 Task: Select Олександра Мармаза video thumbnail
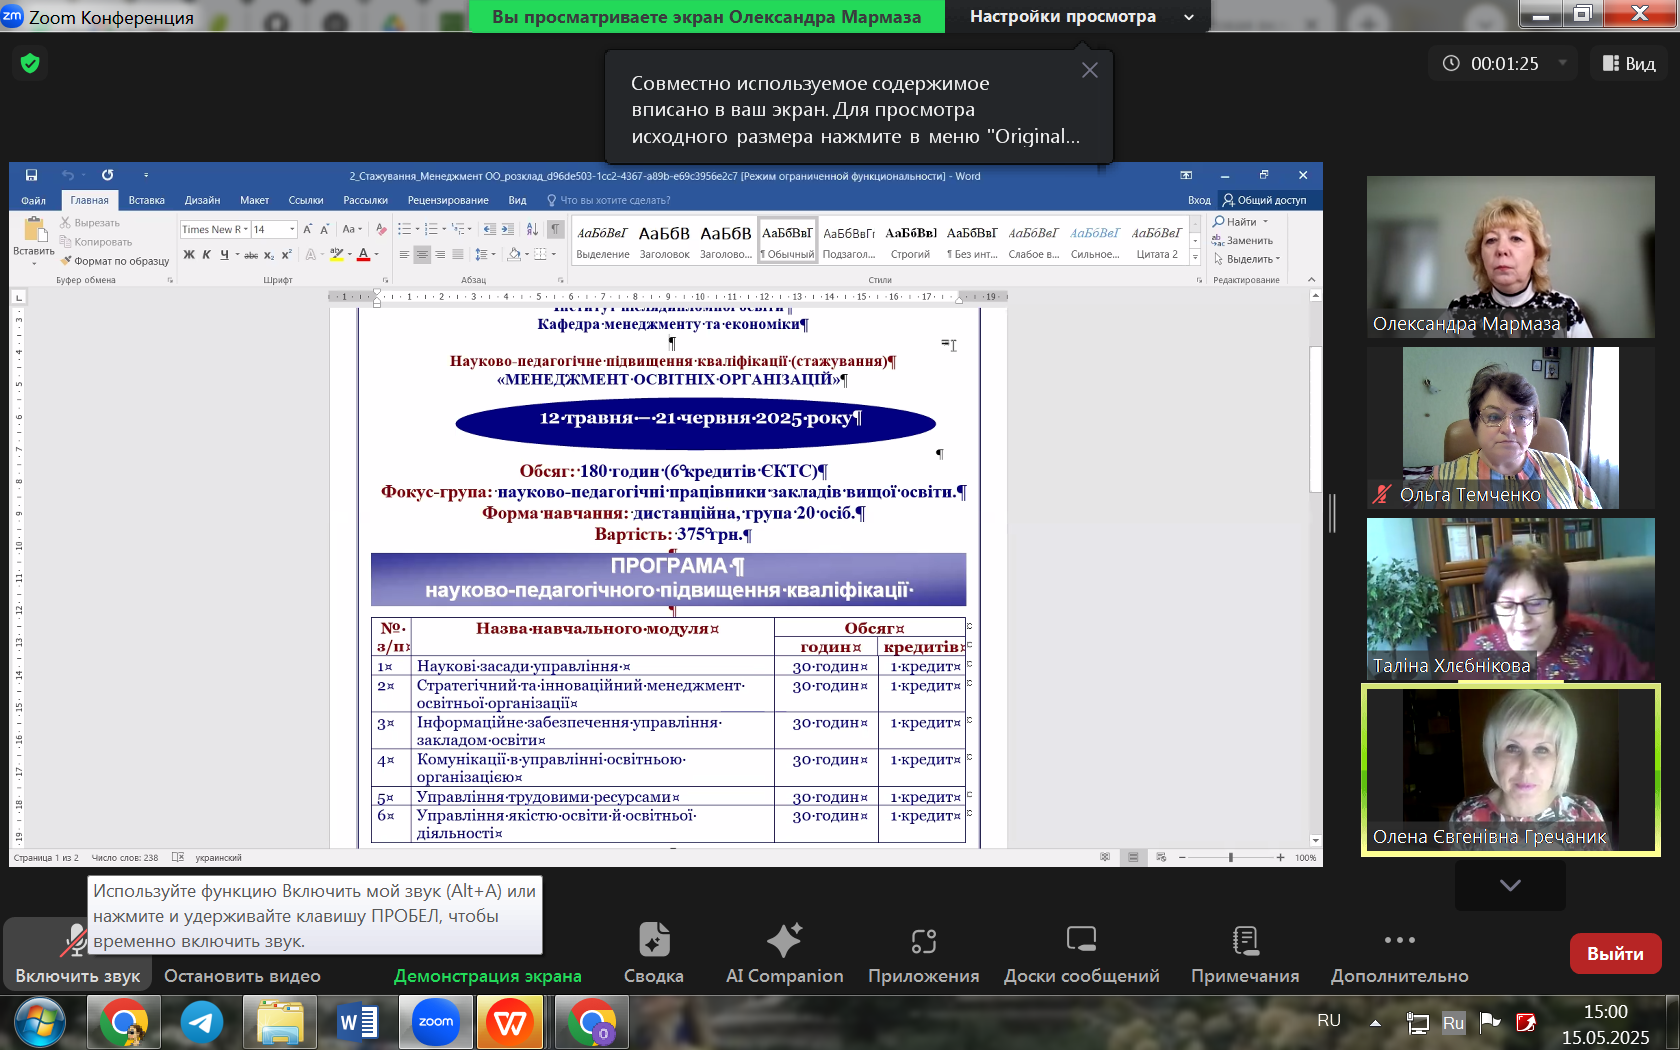pos(1510,257)
